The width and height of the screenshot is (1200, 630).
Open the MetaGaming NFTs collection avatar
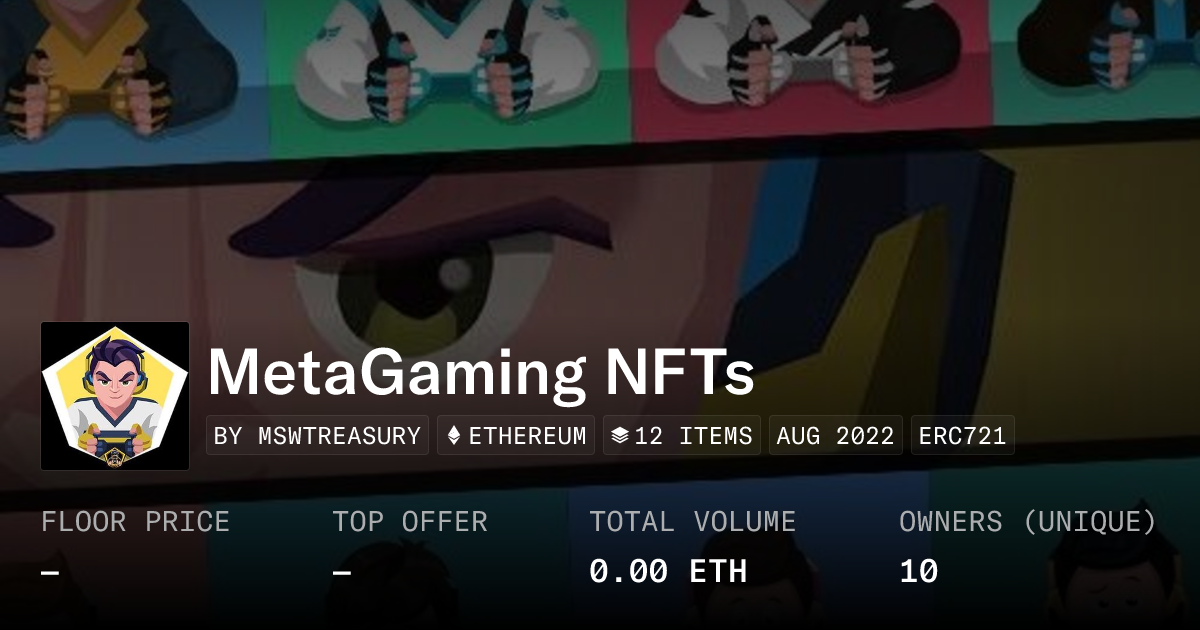click(115, 396)
